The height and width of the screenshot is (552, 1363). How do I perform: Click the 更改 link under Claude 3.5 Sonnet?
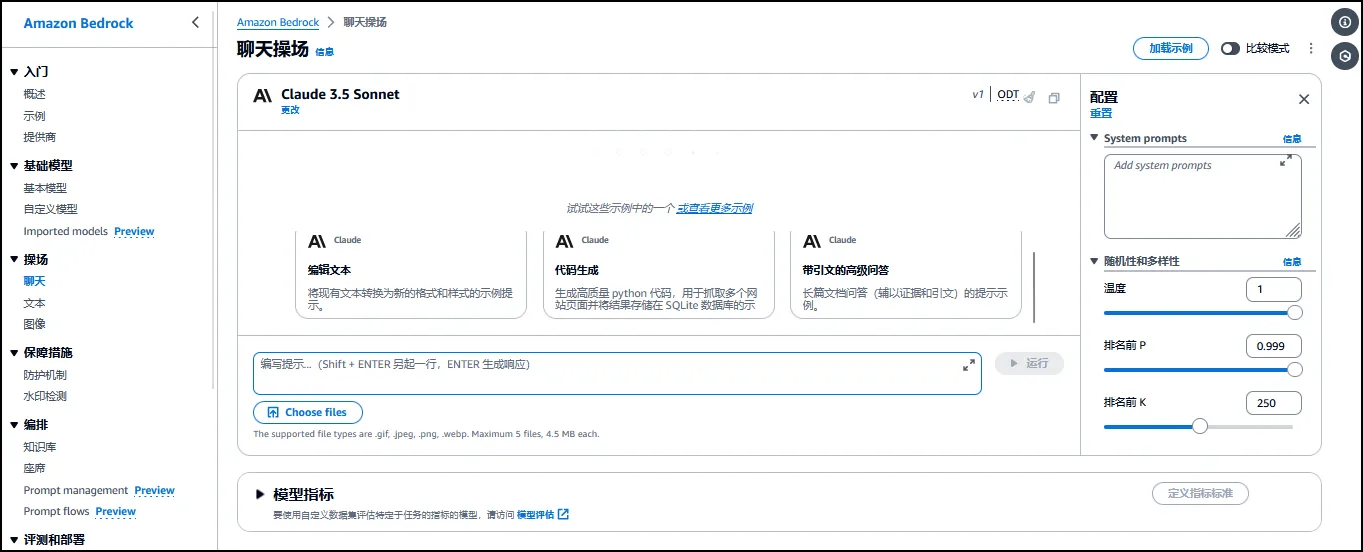point(290,110)
